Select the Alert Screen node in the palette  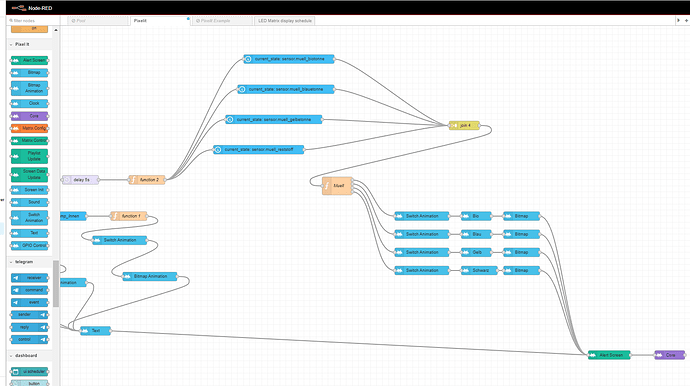[29, 60]
